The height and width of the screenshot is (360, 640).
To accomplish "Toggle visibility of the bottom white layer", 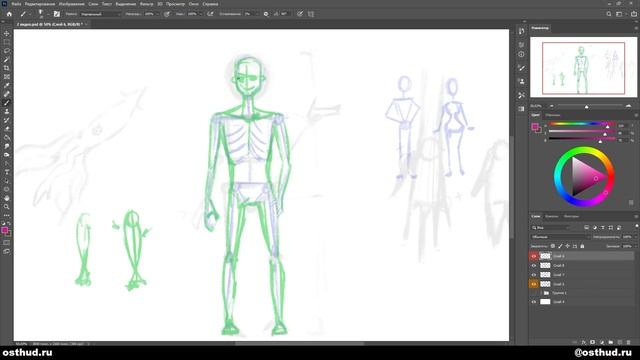I will click(533, 302).
